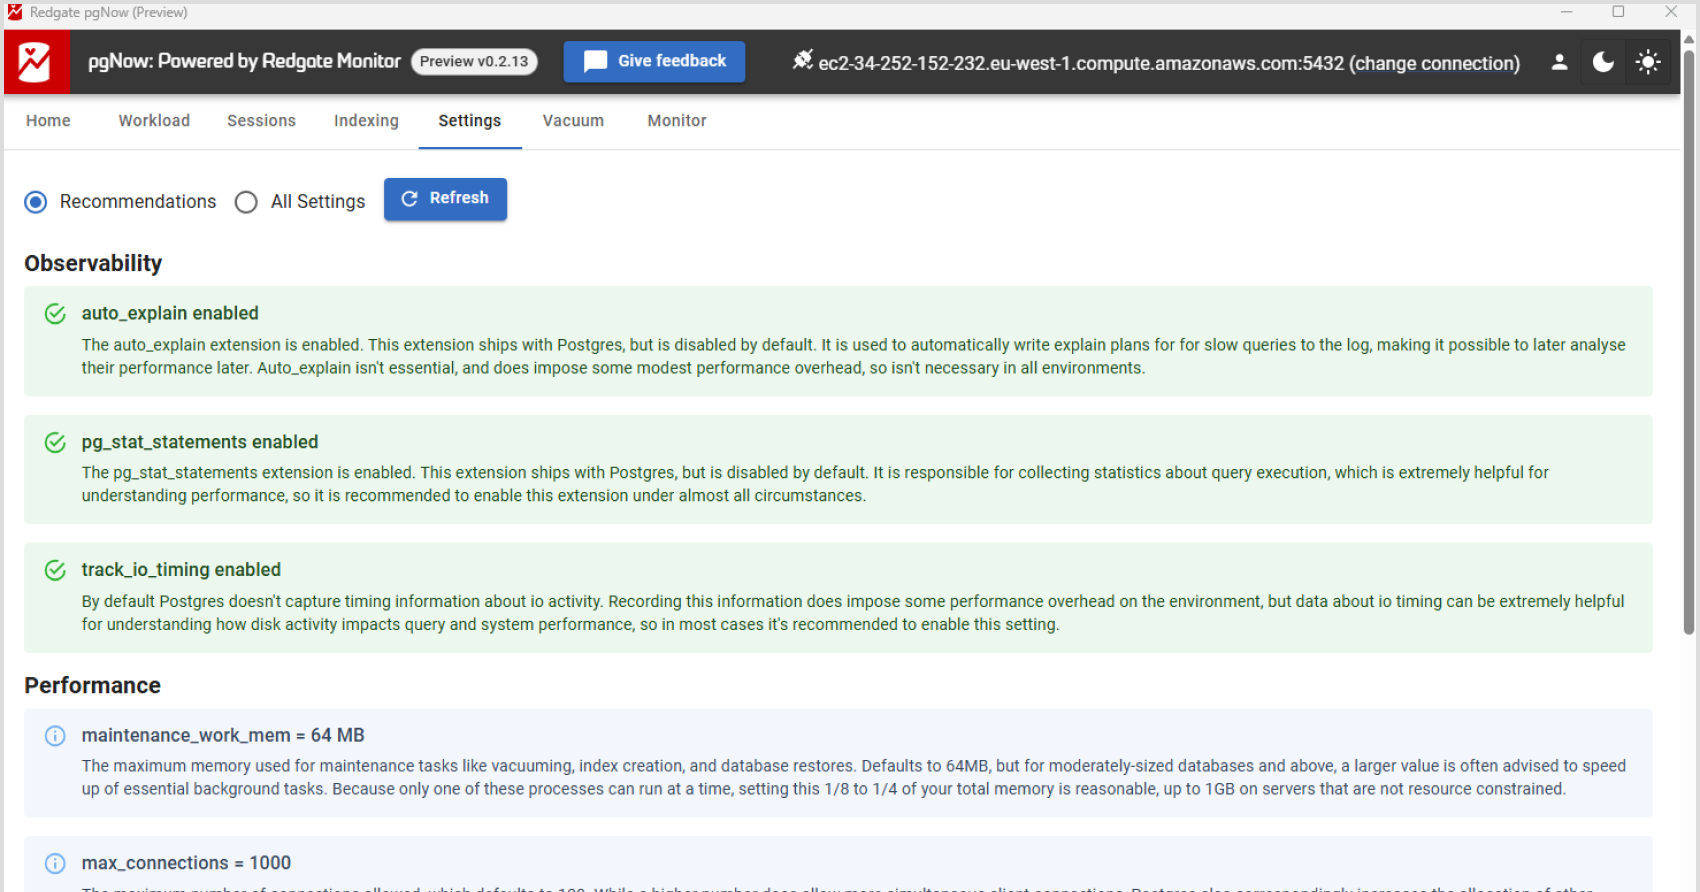Click the track_io_timing description paragraph
The image size is (1700, 892).
853,613
